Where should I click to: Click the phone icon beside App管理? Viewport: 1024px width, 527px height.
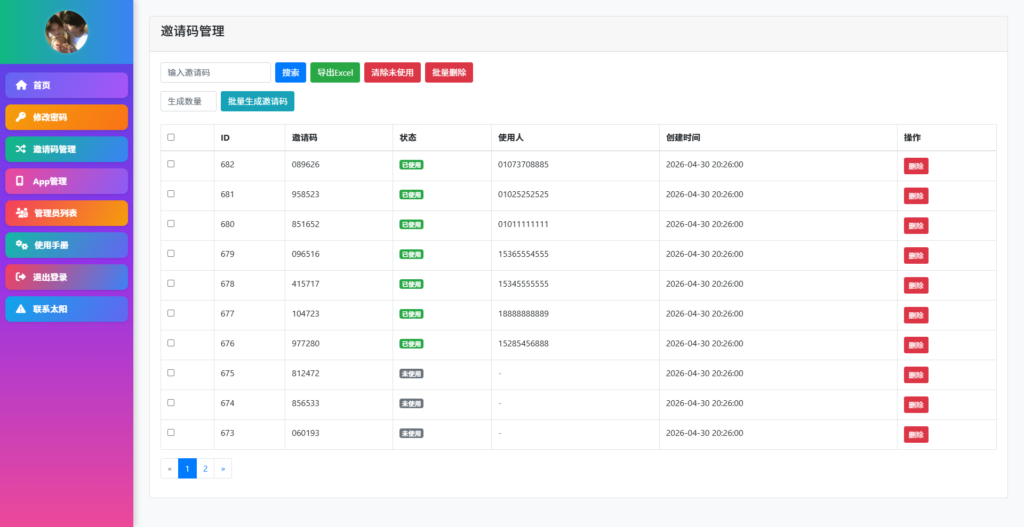point(20,181)
